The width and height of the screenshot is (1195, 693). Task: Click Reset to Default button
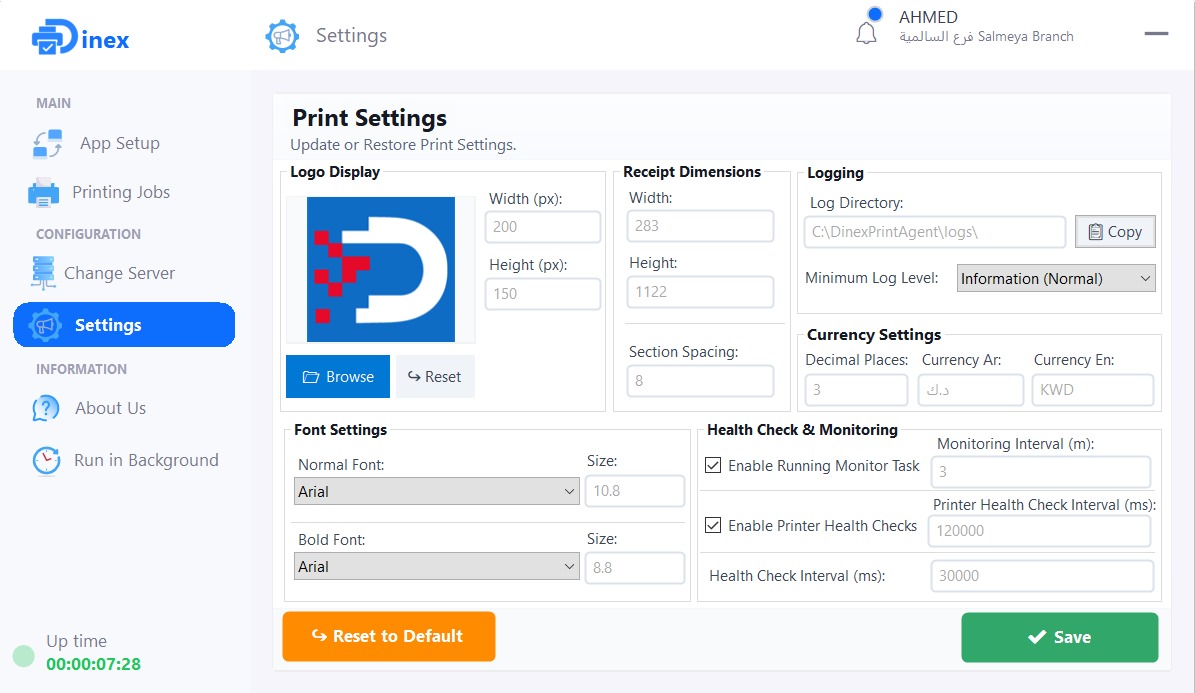[x=389, y=637]
